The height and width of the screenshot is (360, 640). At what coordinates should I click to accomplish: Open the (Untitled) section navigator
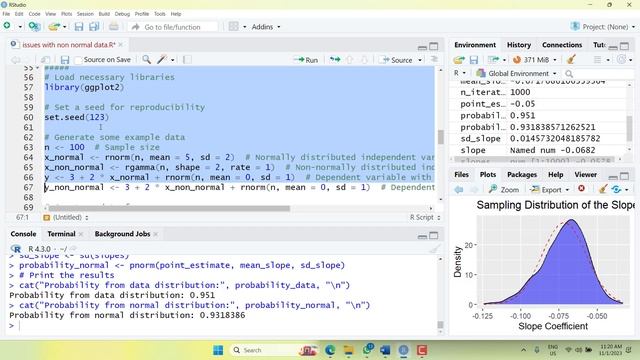click(66, 218)
